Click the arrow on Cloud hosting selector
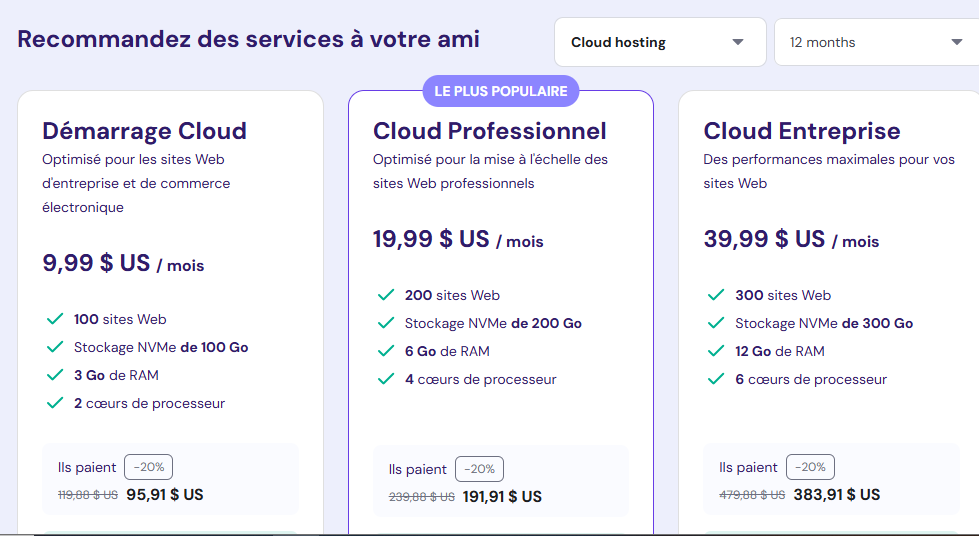This screenshot has height=536, width=979. pos(737,42)
